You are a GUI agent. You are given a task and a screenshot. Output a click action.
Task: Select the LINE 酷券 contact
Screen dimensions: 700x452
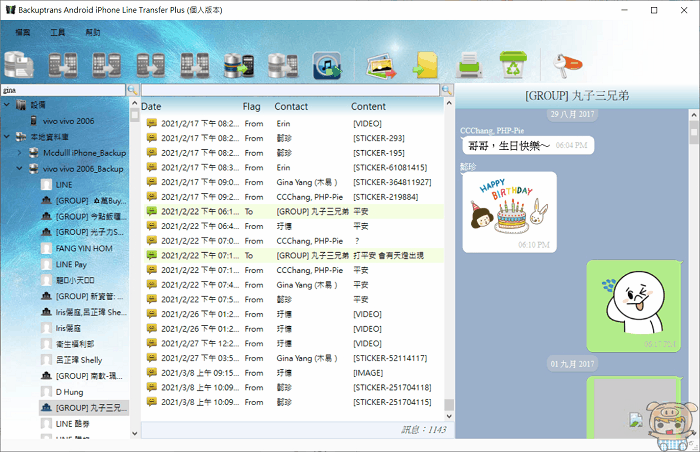[x=72, y=424]
